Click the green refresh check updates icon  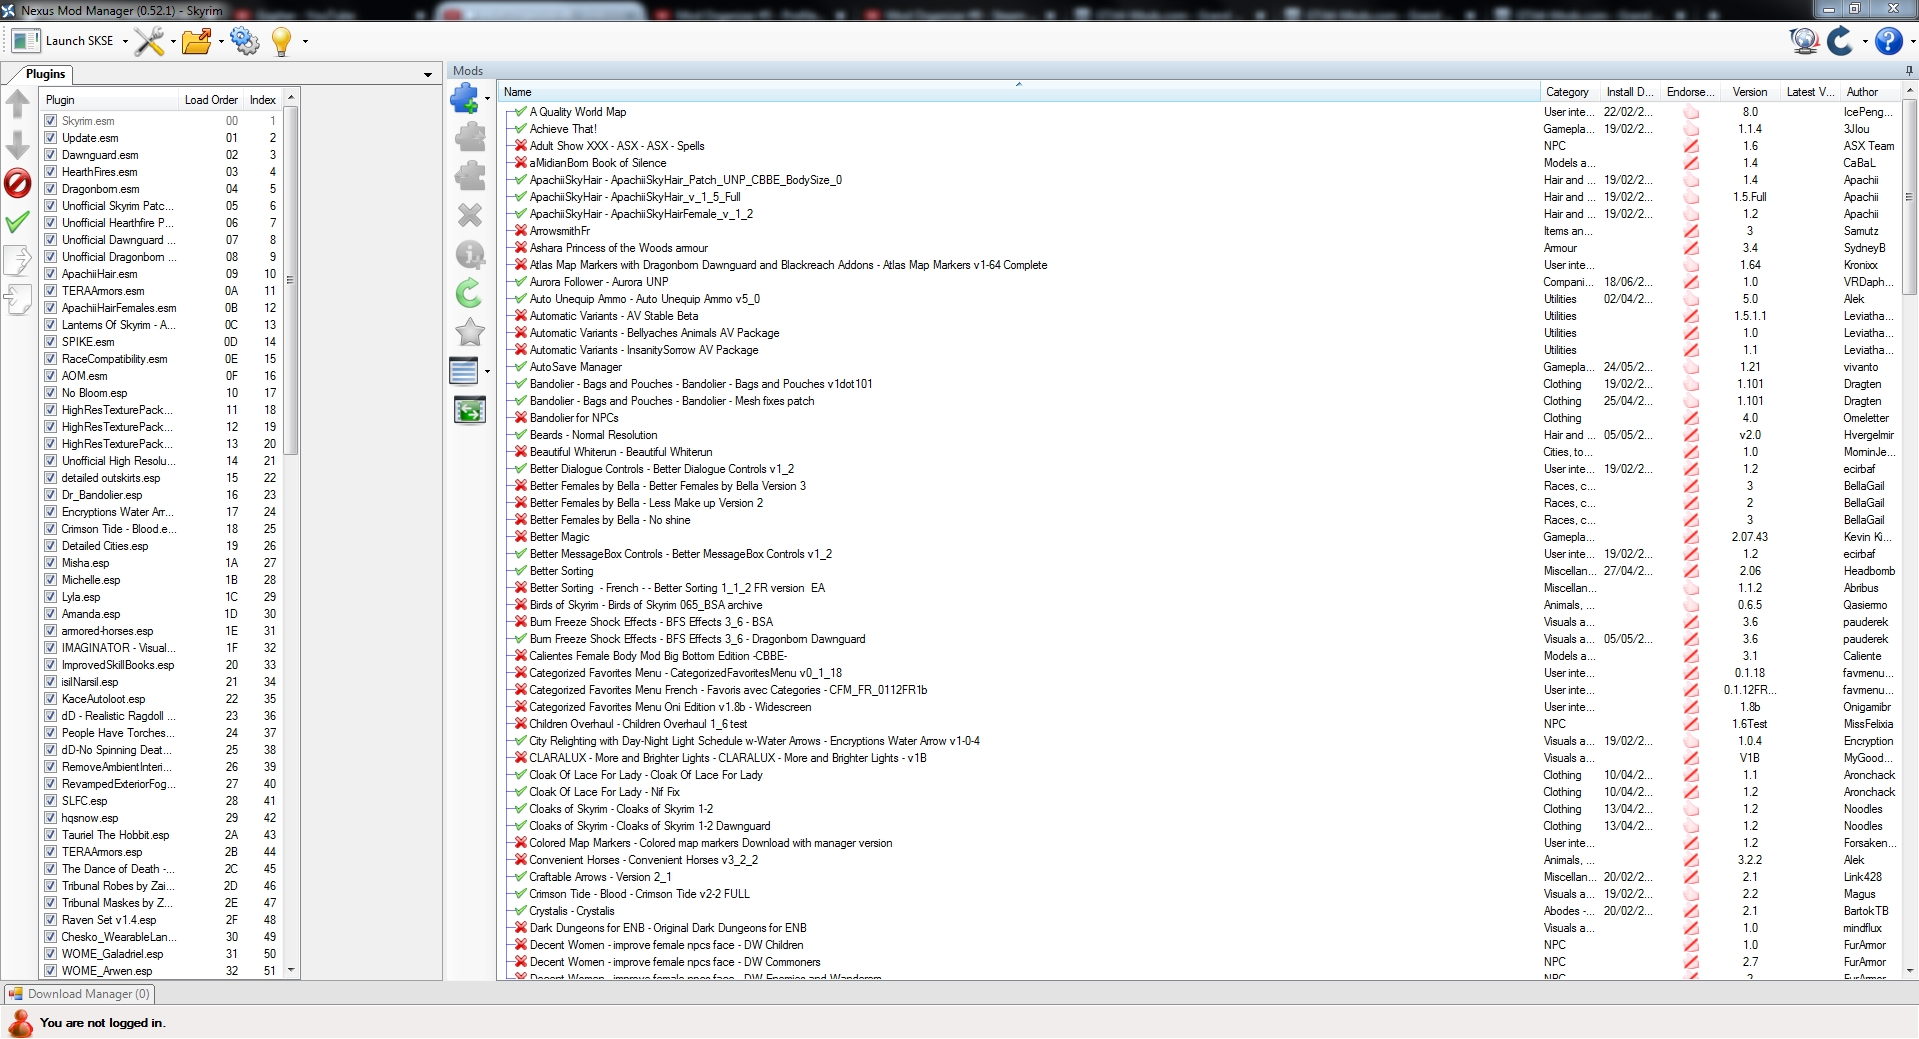pyautogui.click(x=470, y=293)
